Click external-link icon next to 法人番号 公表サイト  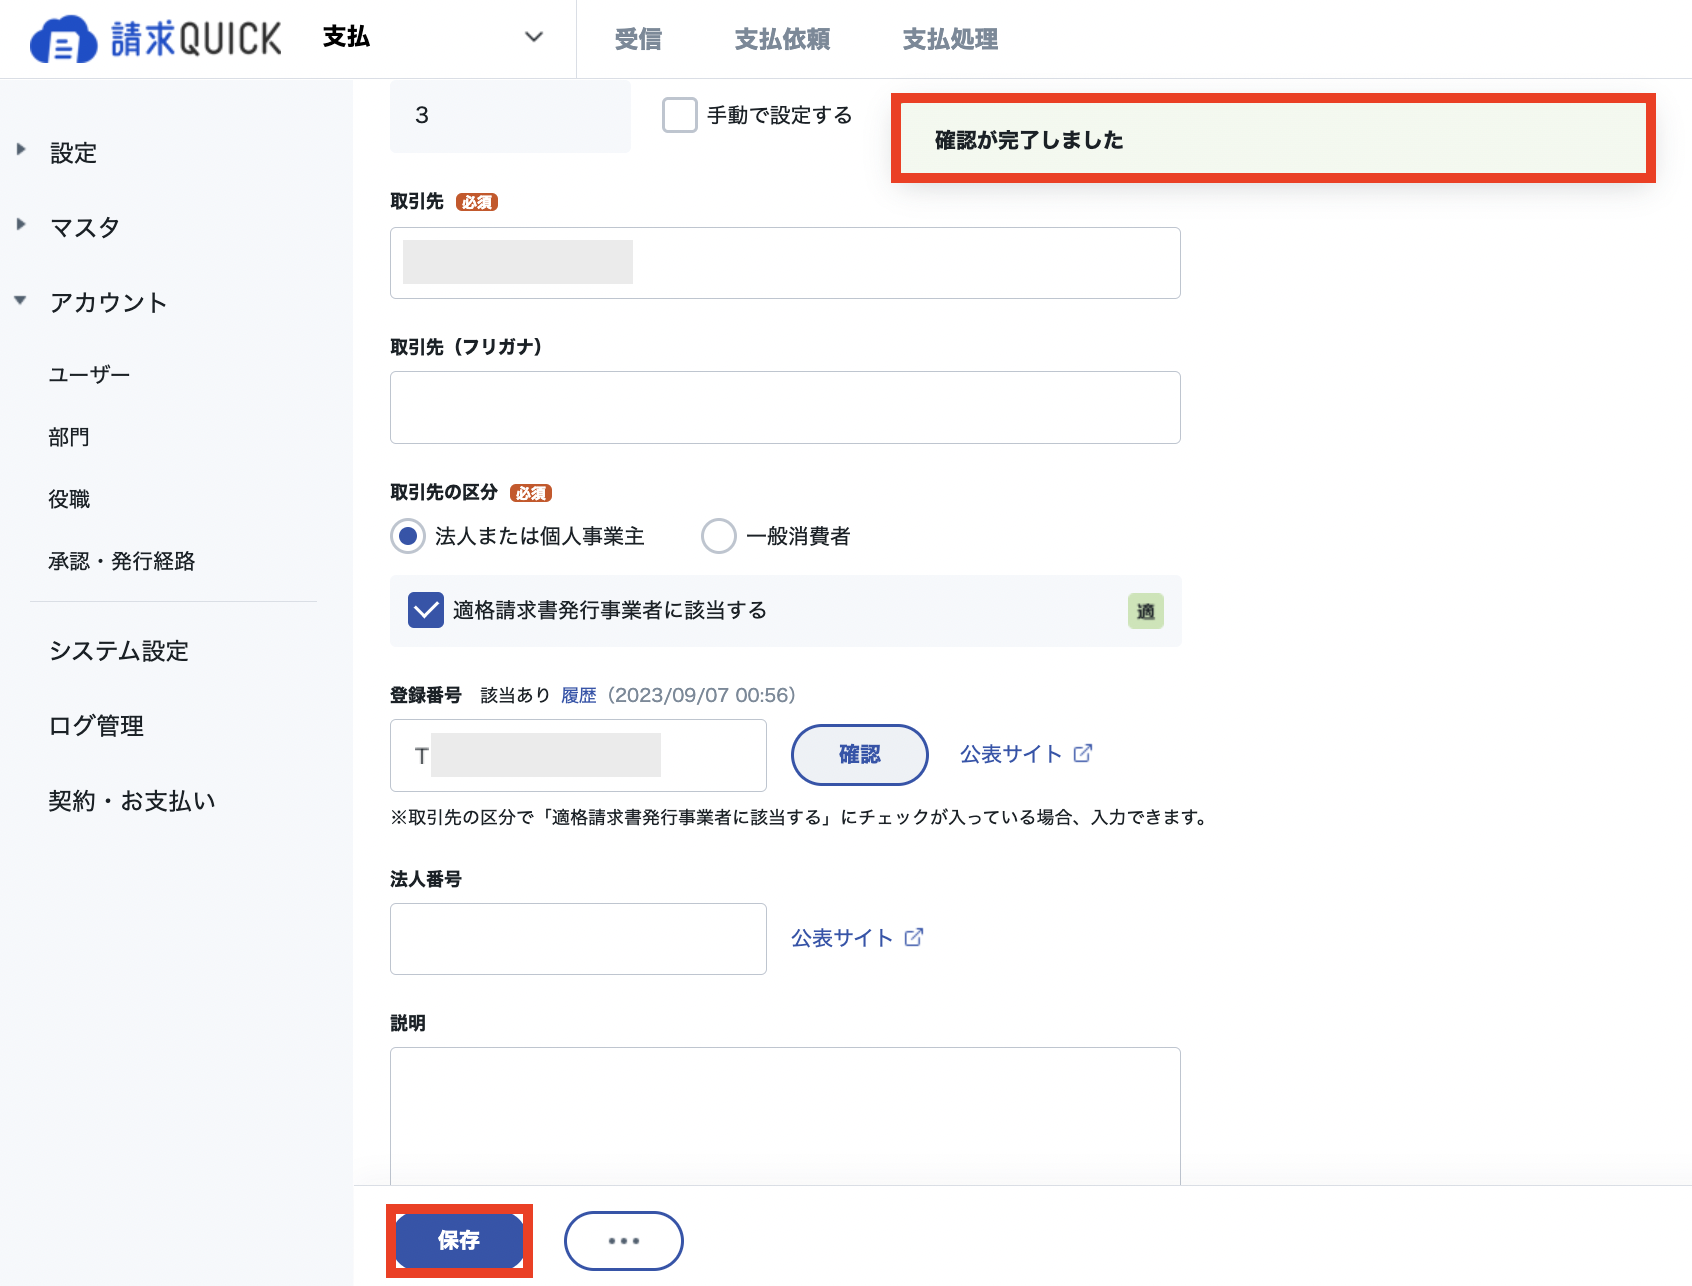[914, 937]
